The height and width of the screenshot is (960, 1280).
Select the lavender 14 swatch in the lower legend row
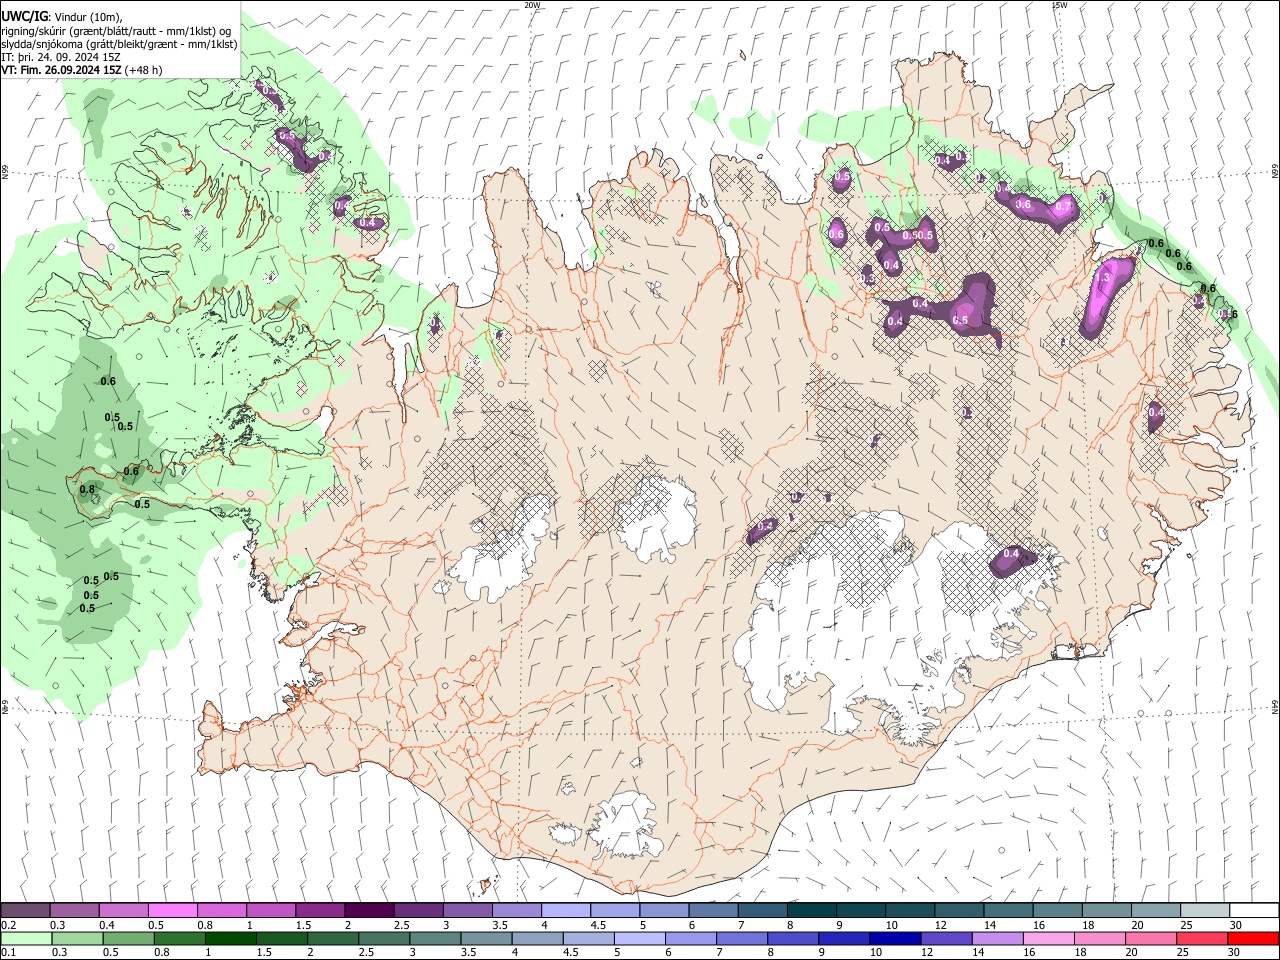(997, 938)
